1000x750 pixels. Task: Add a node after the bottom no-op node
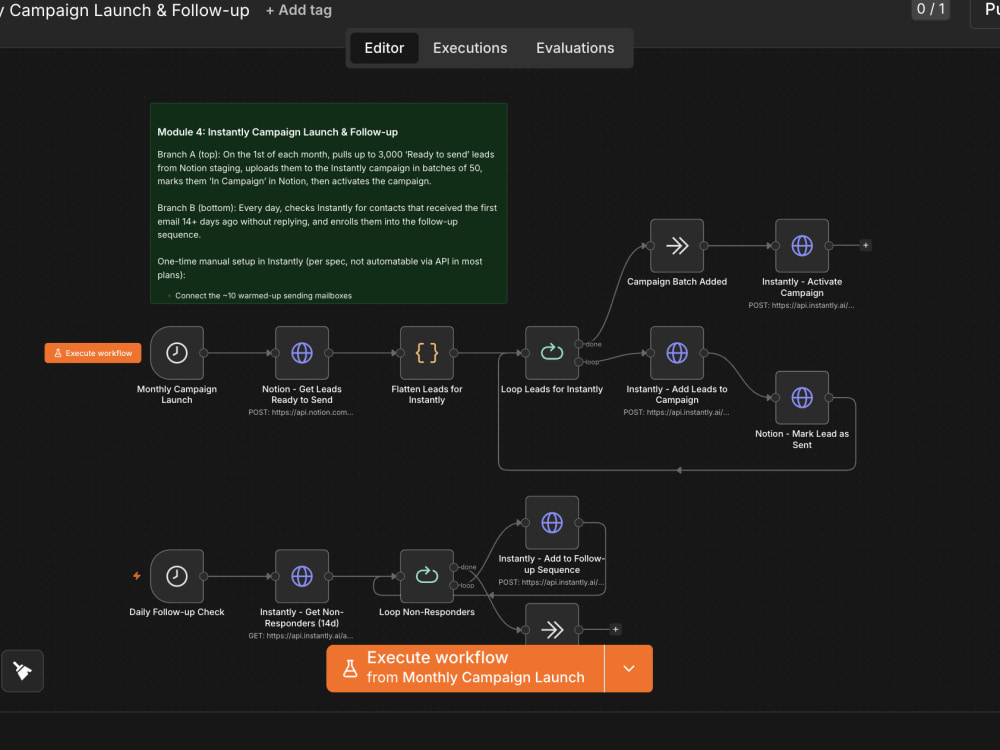pos(615,629)
